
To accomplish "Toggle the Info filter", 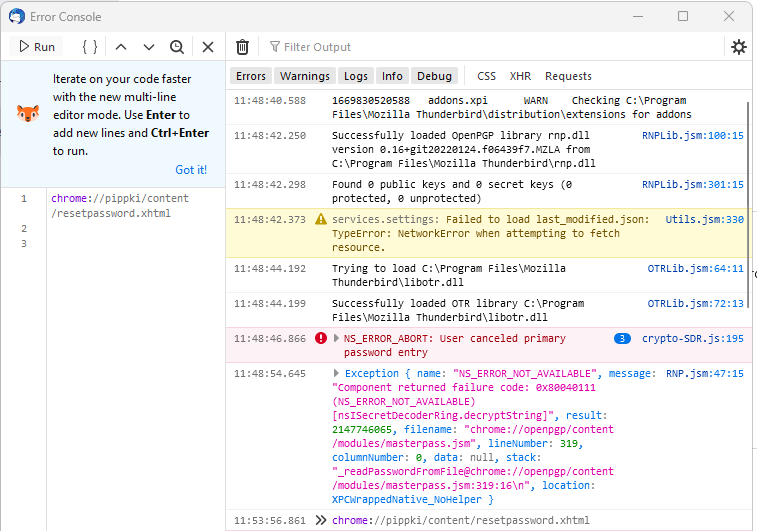I will click(392, 76).
